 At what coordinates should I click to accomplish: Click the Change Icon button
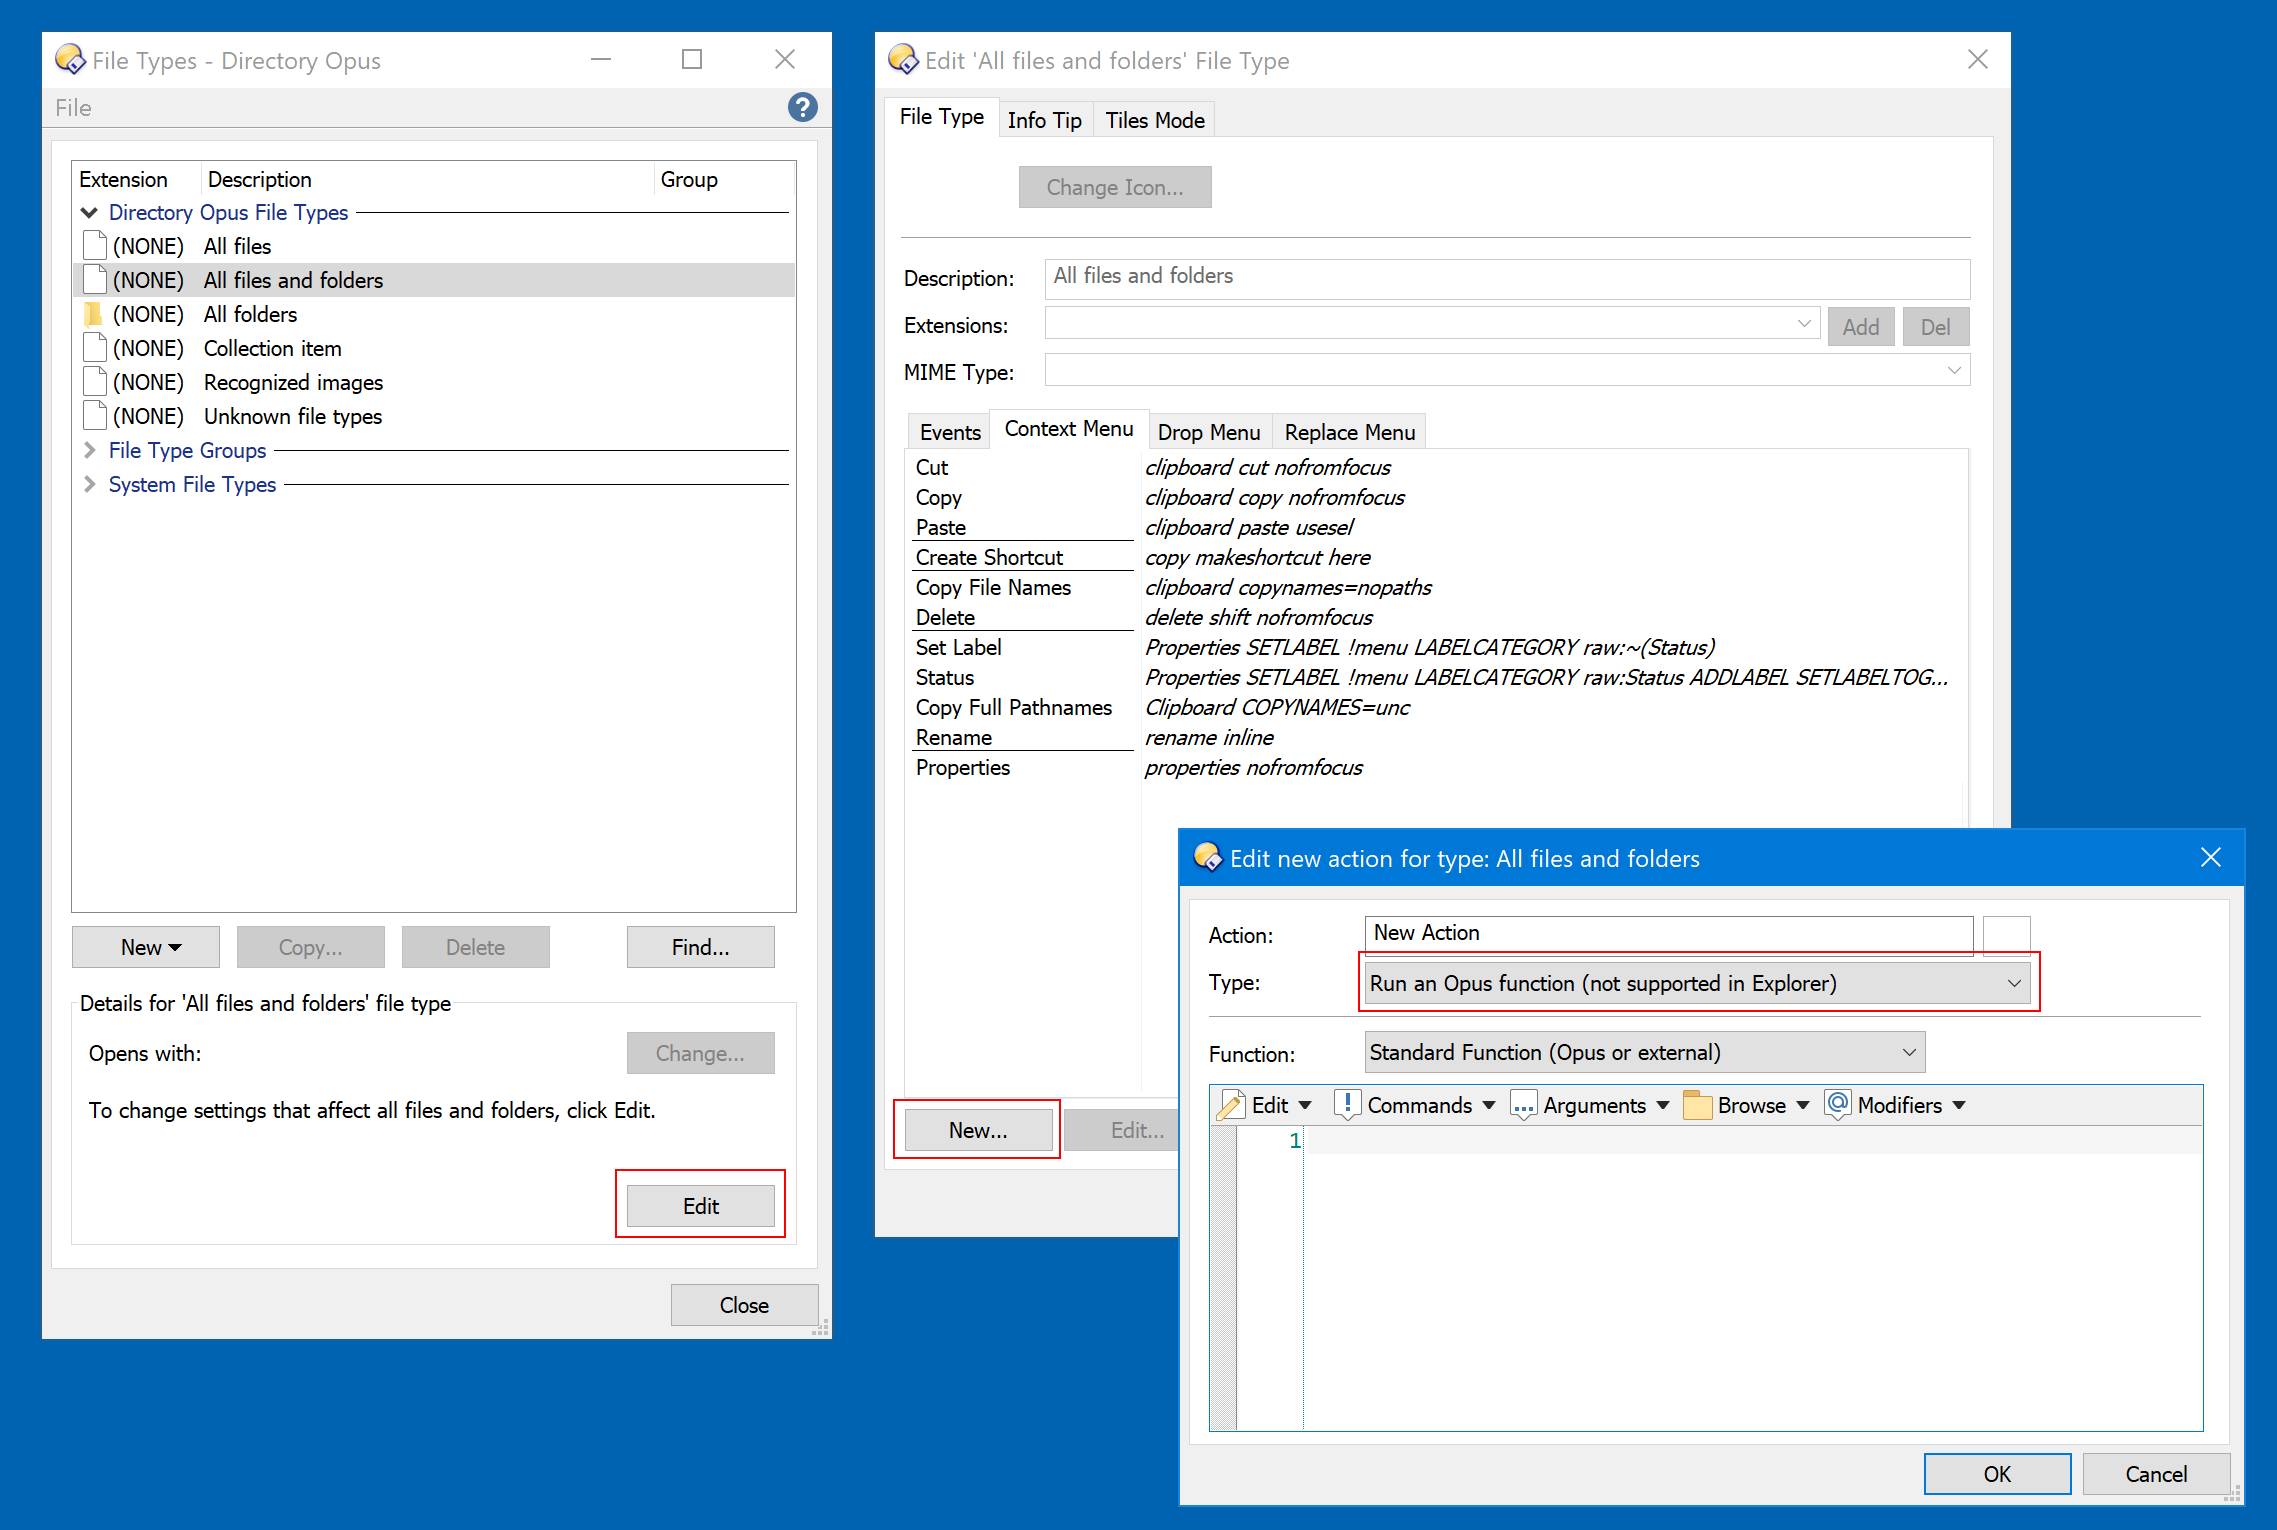pos(1114,187)
